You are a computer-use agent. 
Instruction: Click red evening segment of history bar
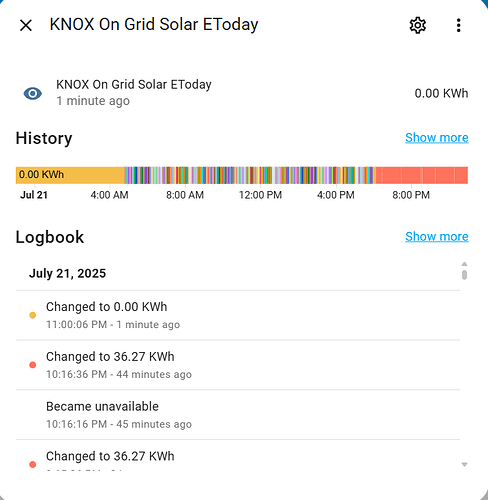(422, 175)
